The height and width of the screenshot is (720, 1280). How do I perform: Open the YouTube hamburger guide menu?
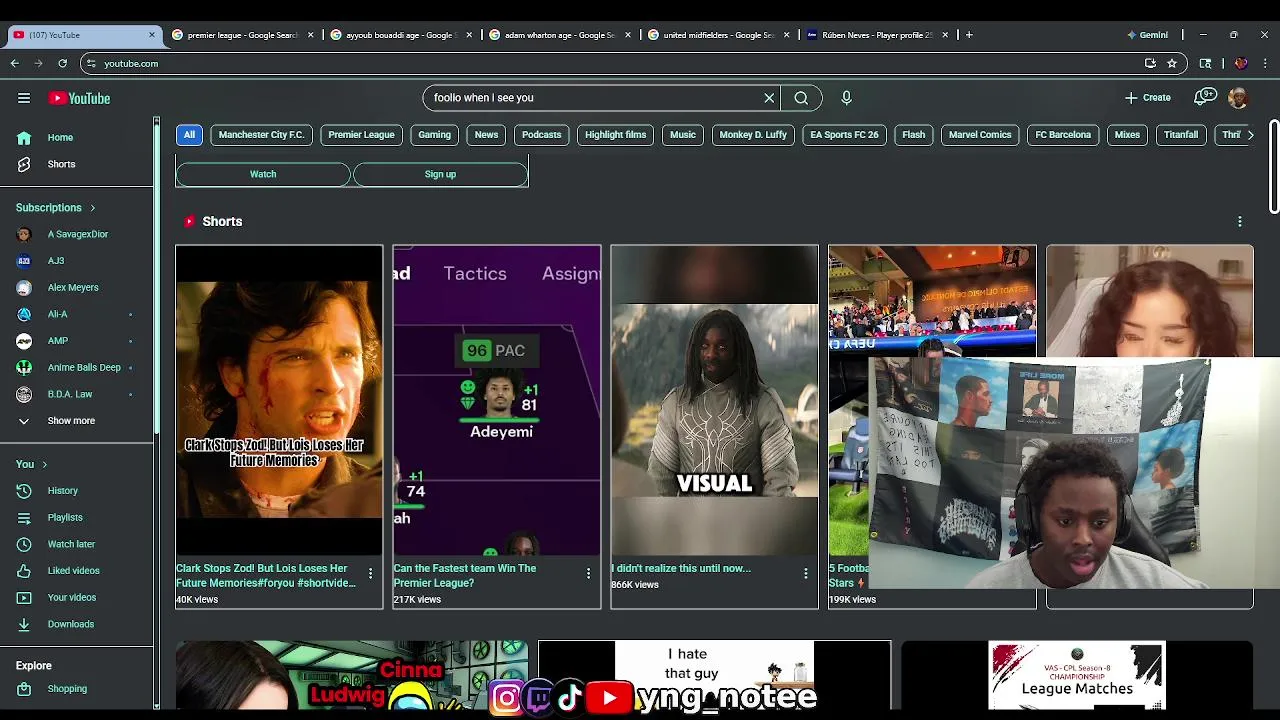[24, 98]
